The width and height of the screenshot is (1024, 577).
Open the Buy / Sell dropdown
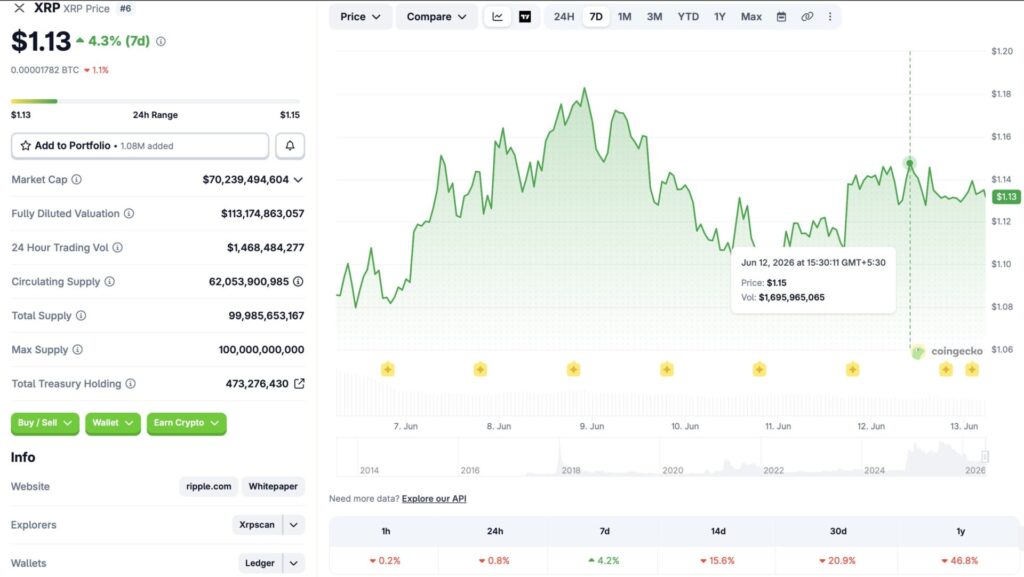pos(45,423)
